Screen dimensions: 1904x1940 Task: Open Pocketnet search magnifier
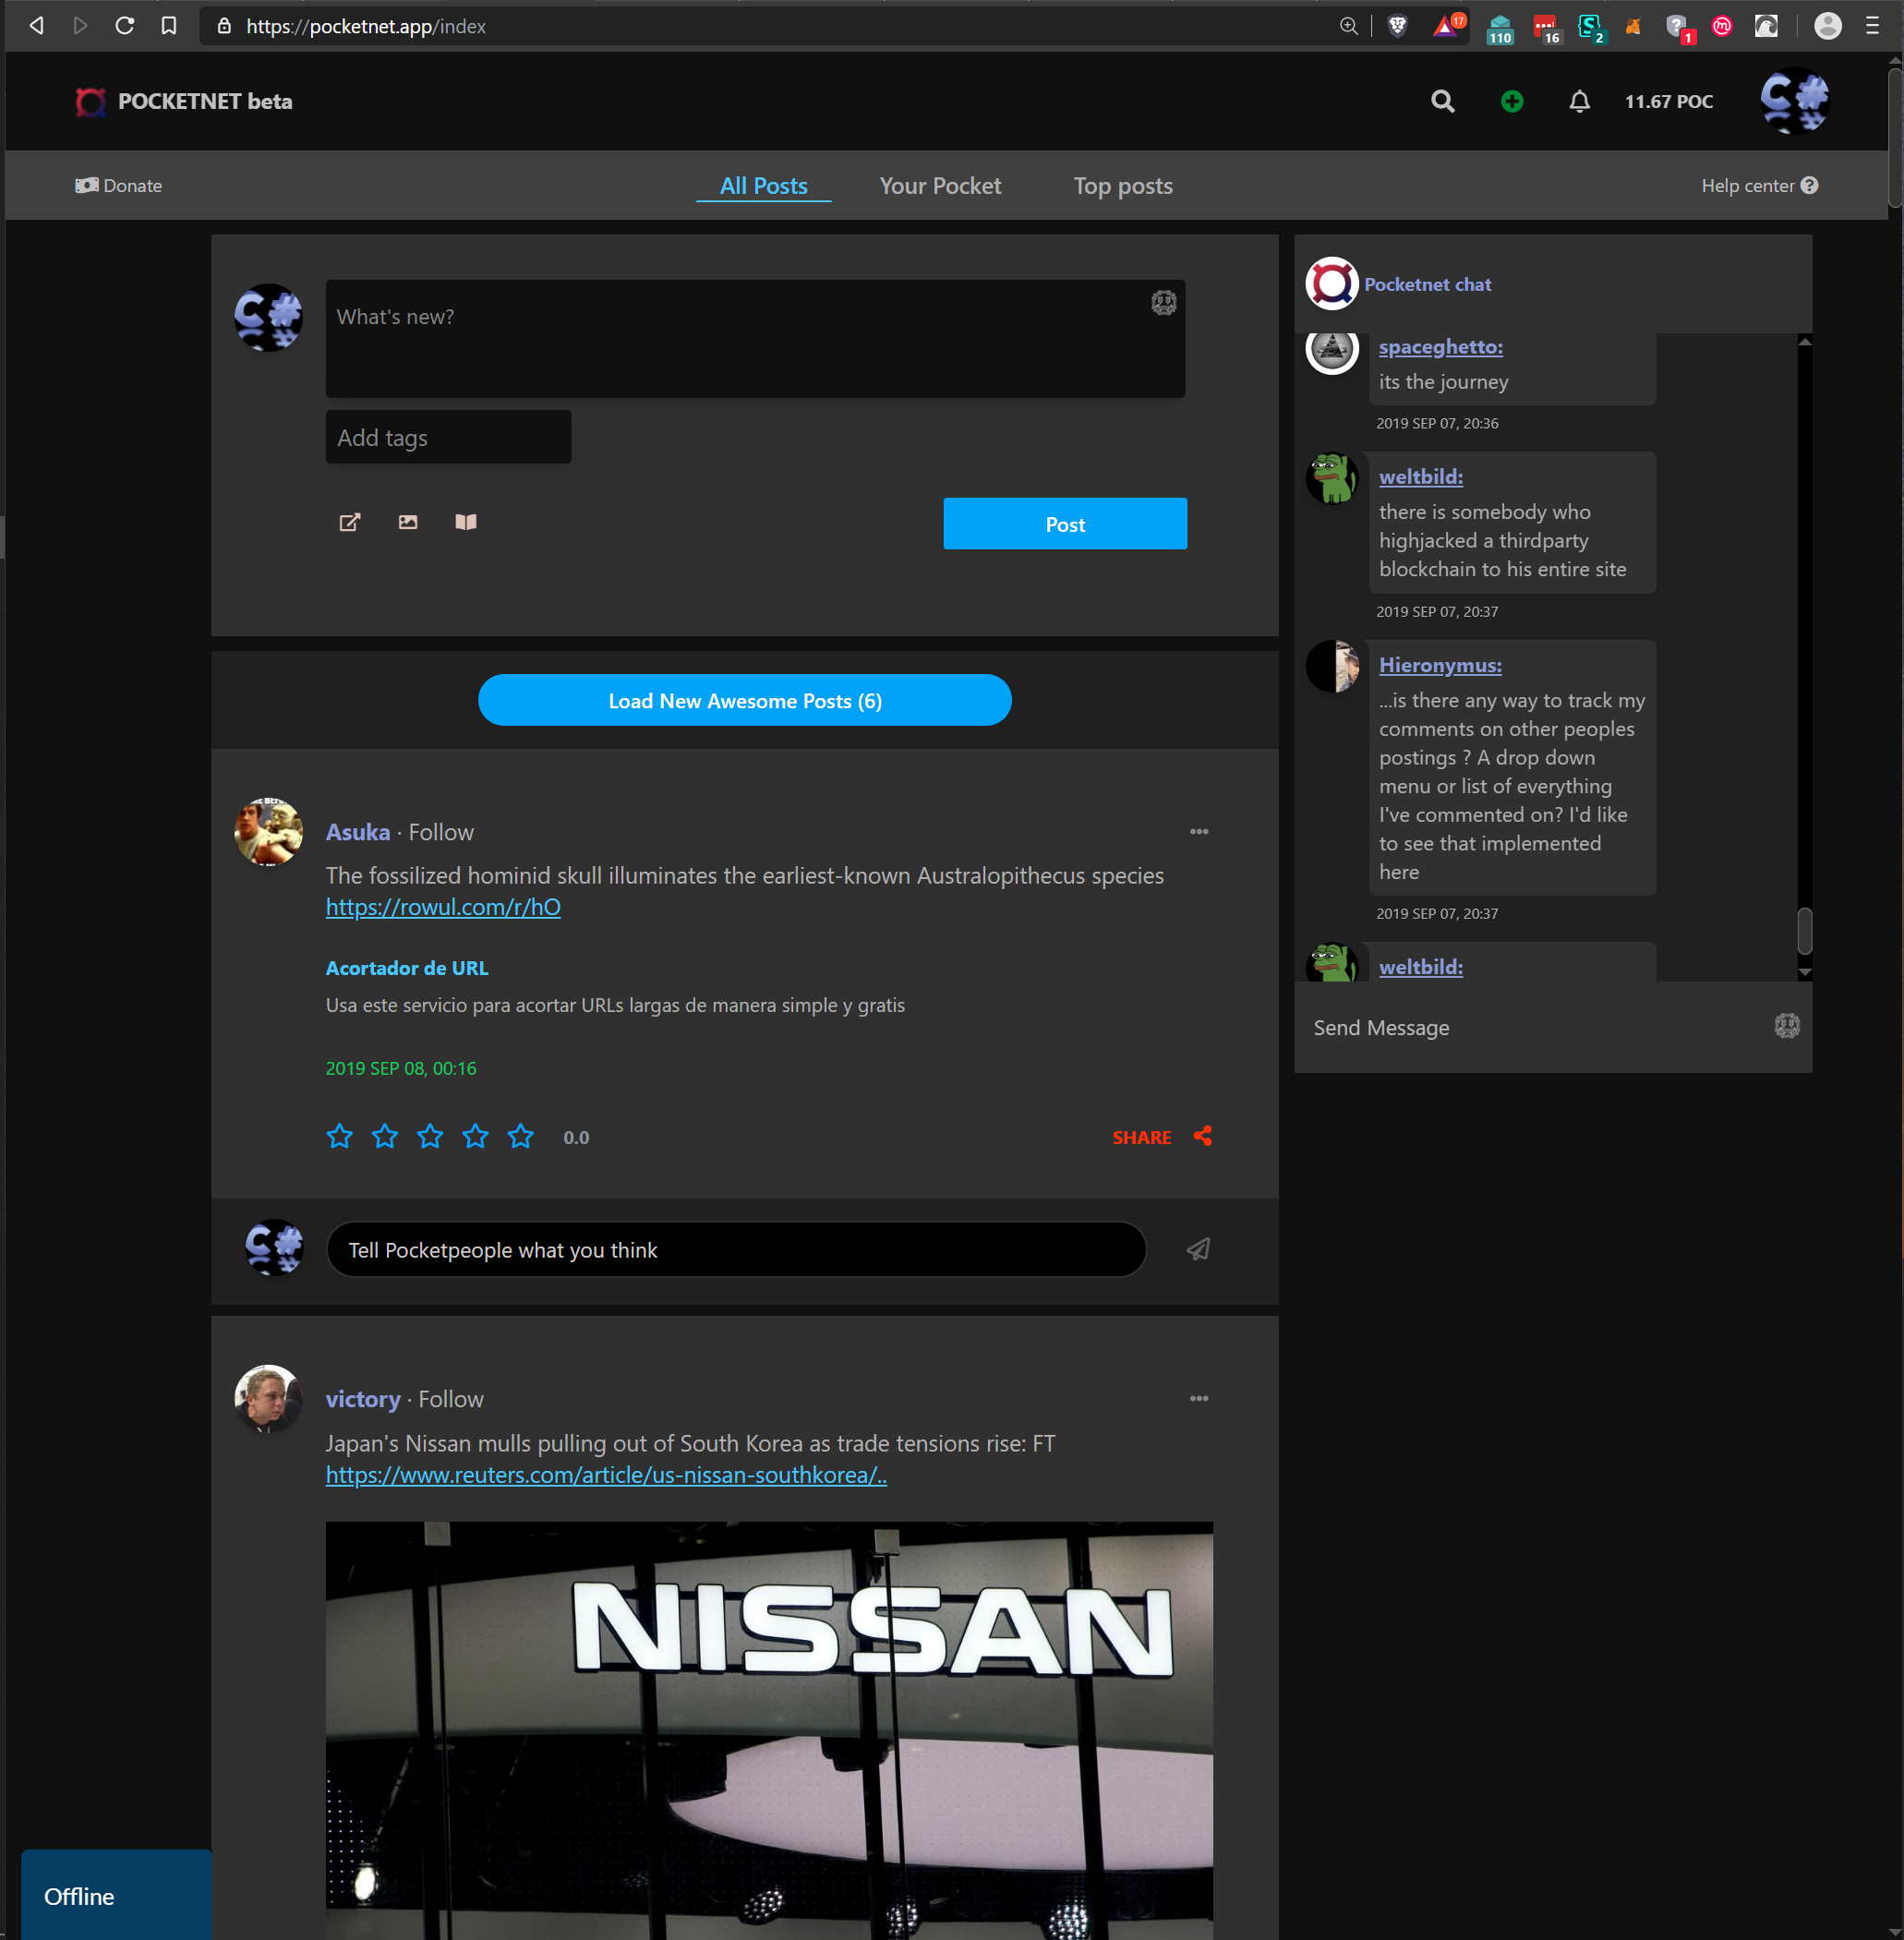[1442, 101]
